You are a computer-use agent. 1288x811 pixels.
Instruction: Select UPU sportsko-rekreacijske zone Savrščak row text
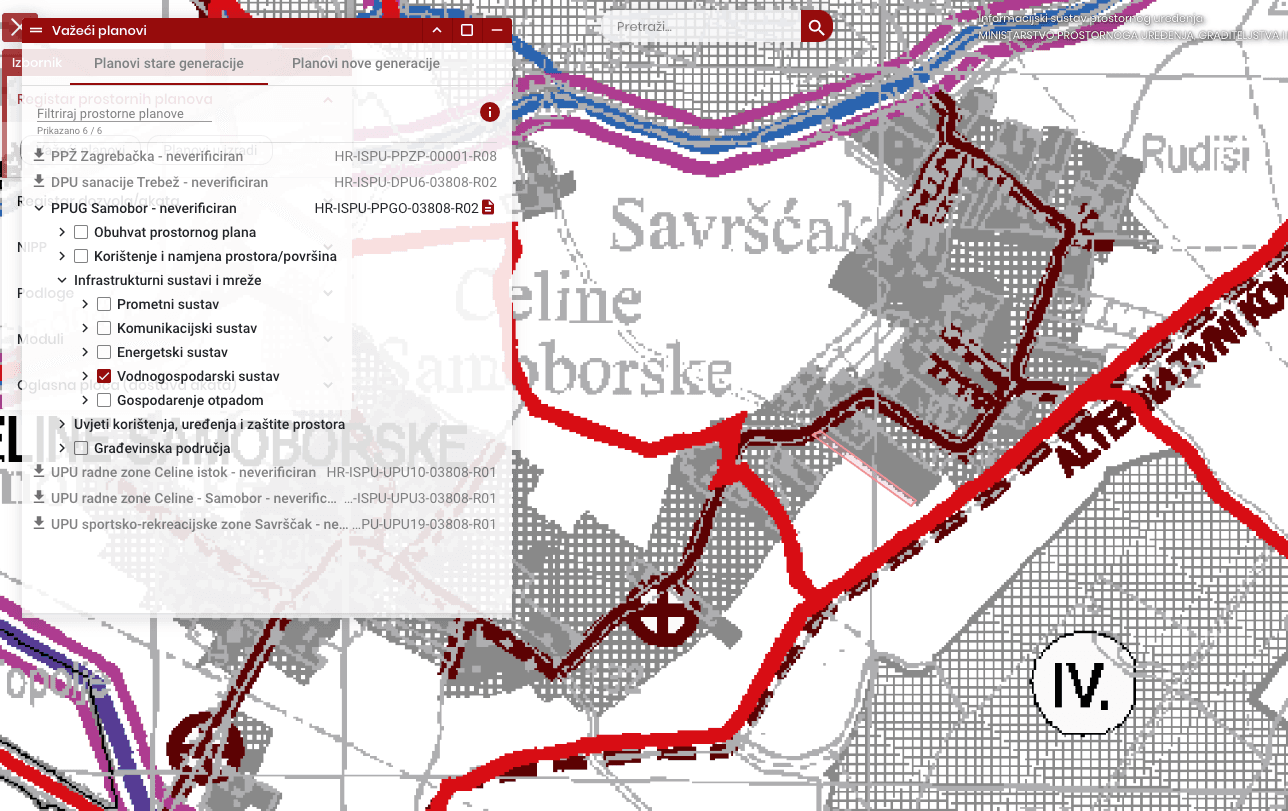(200, 524)
